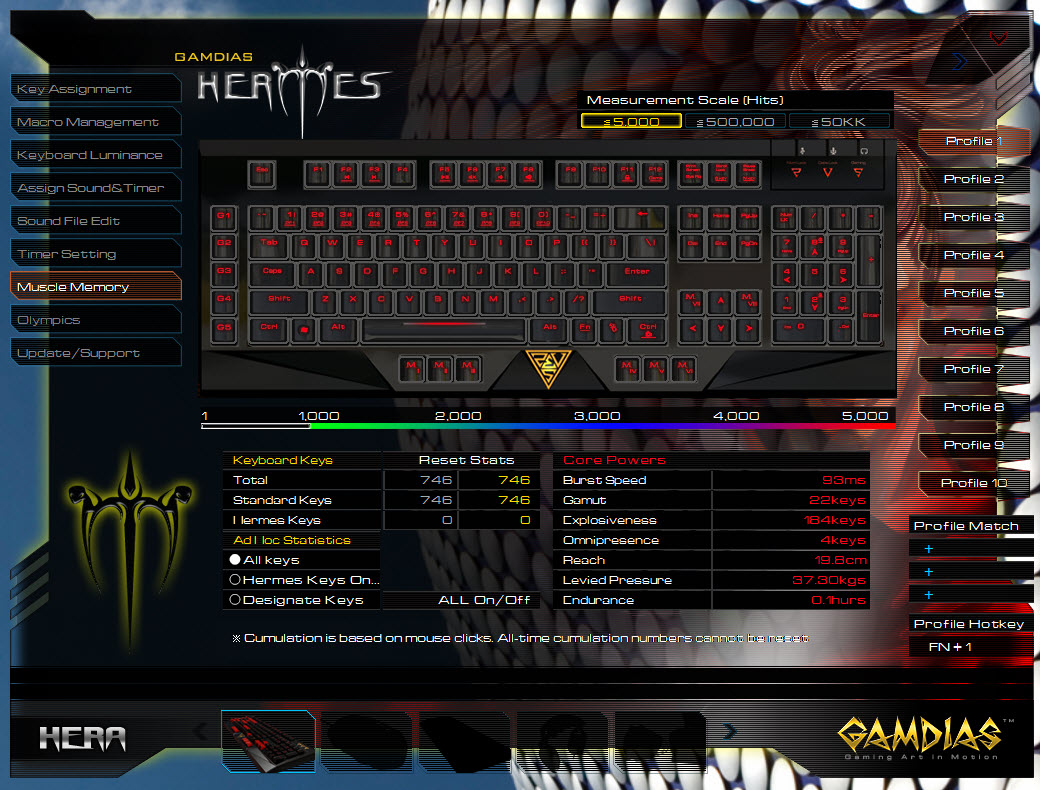Switch to Profile 5 tab
The width and height of the screenshot is (1040, 790).
(x=973, y=293)
